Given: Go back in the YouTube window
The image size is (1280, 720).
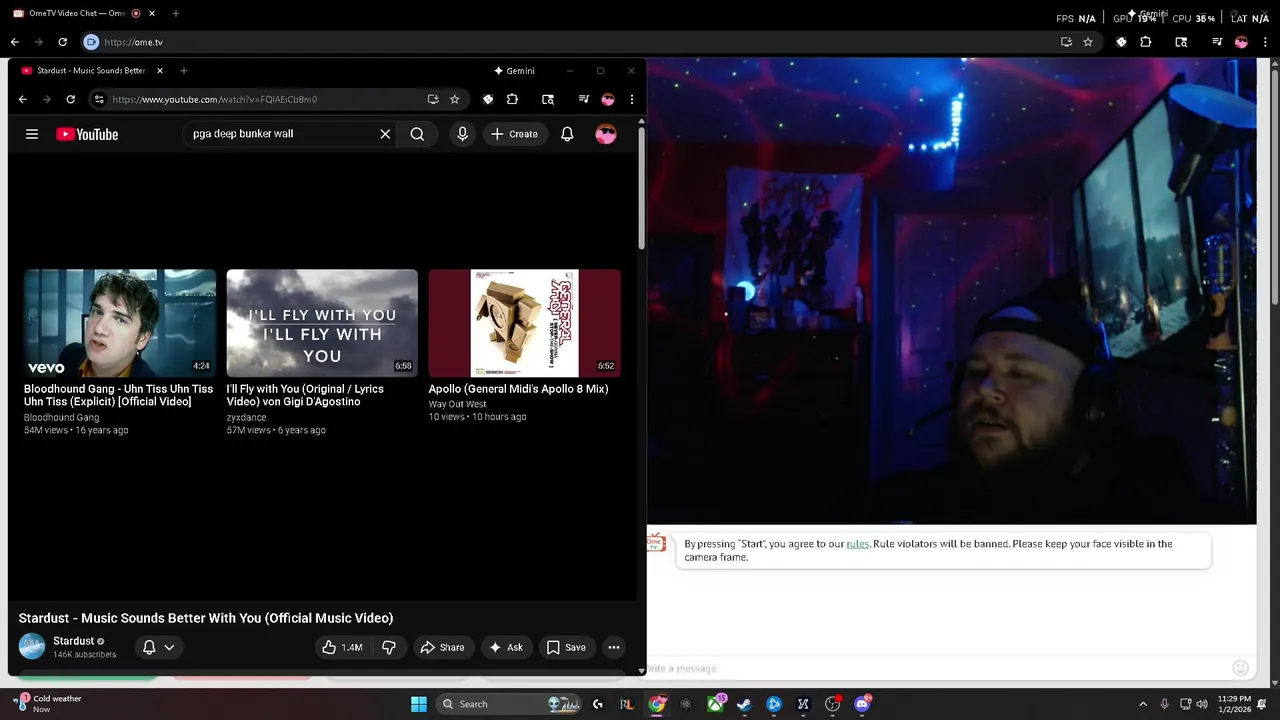Looking at the screenshot, I should [22, 99].
